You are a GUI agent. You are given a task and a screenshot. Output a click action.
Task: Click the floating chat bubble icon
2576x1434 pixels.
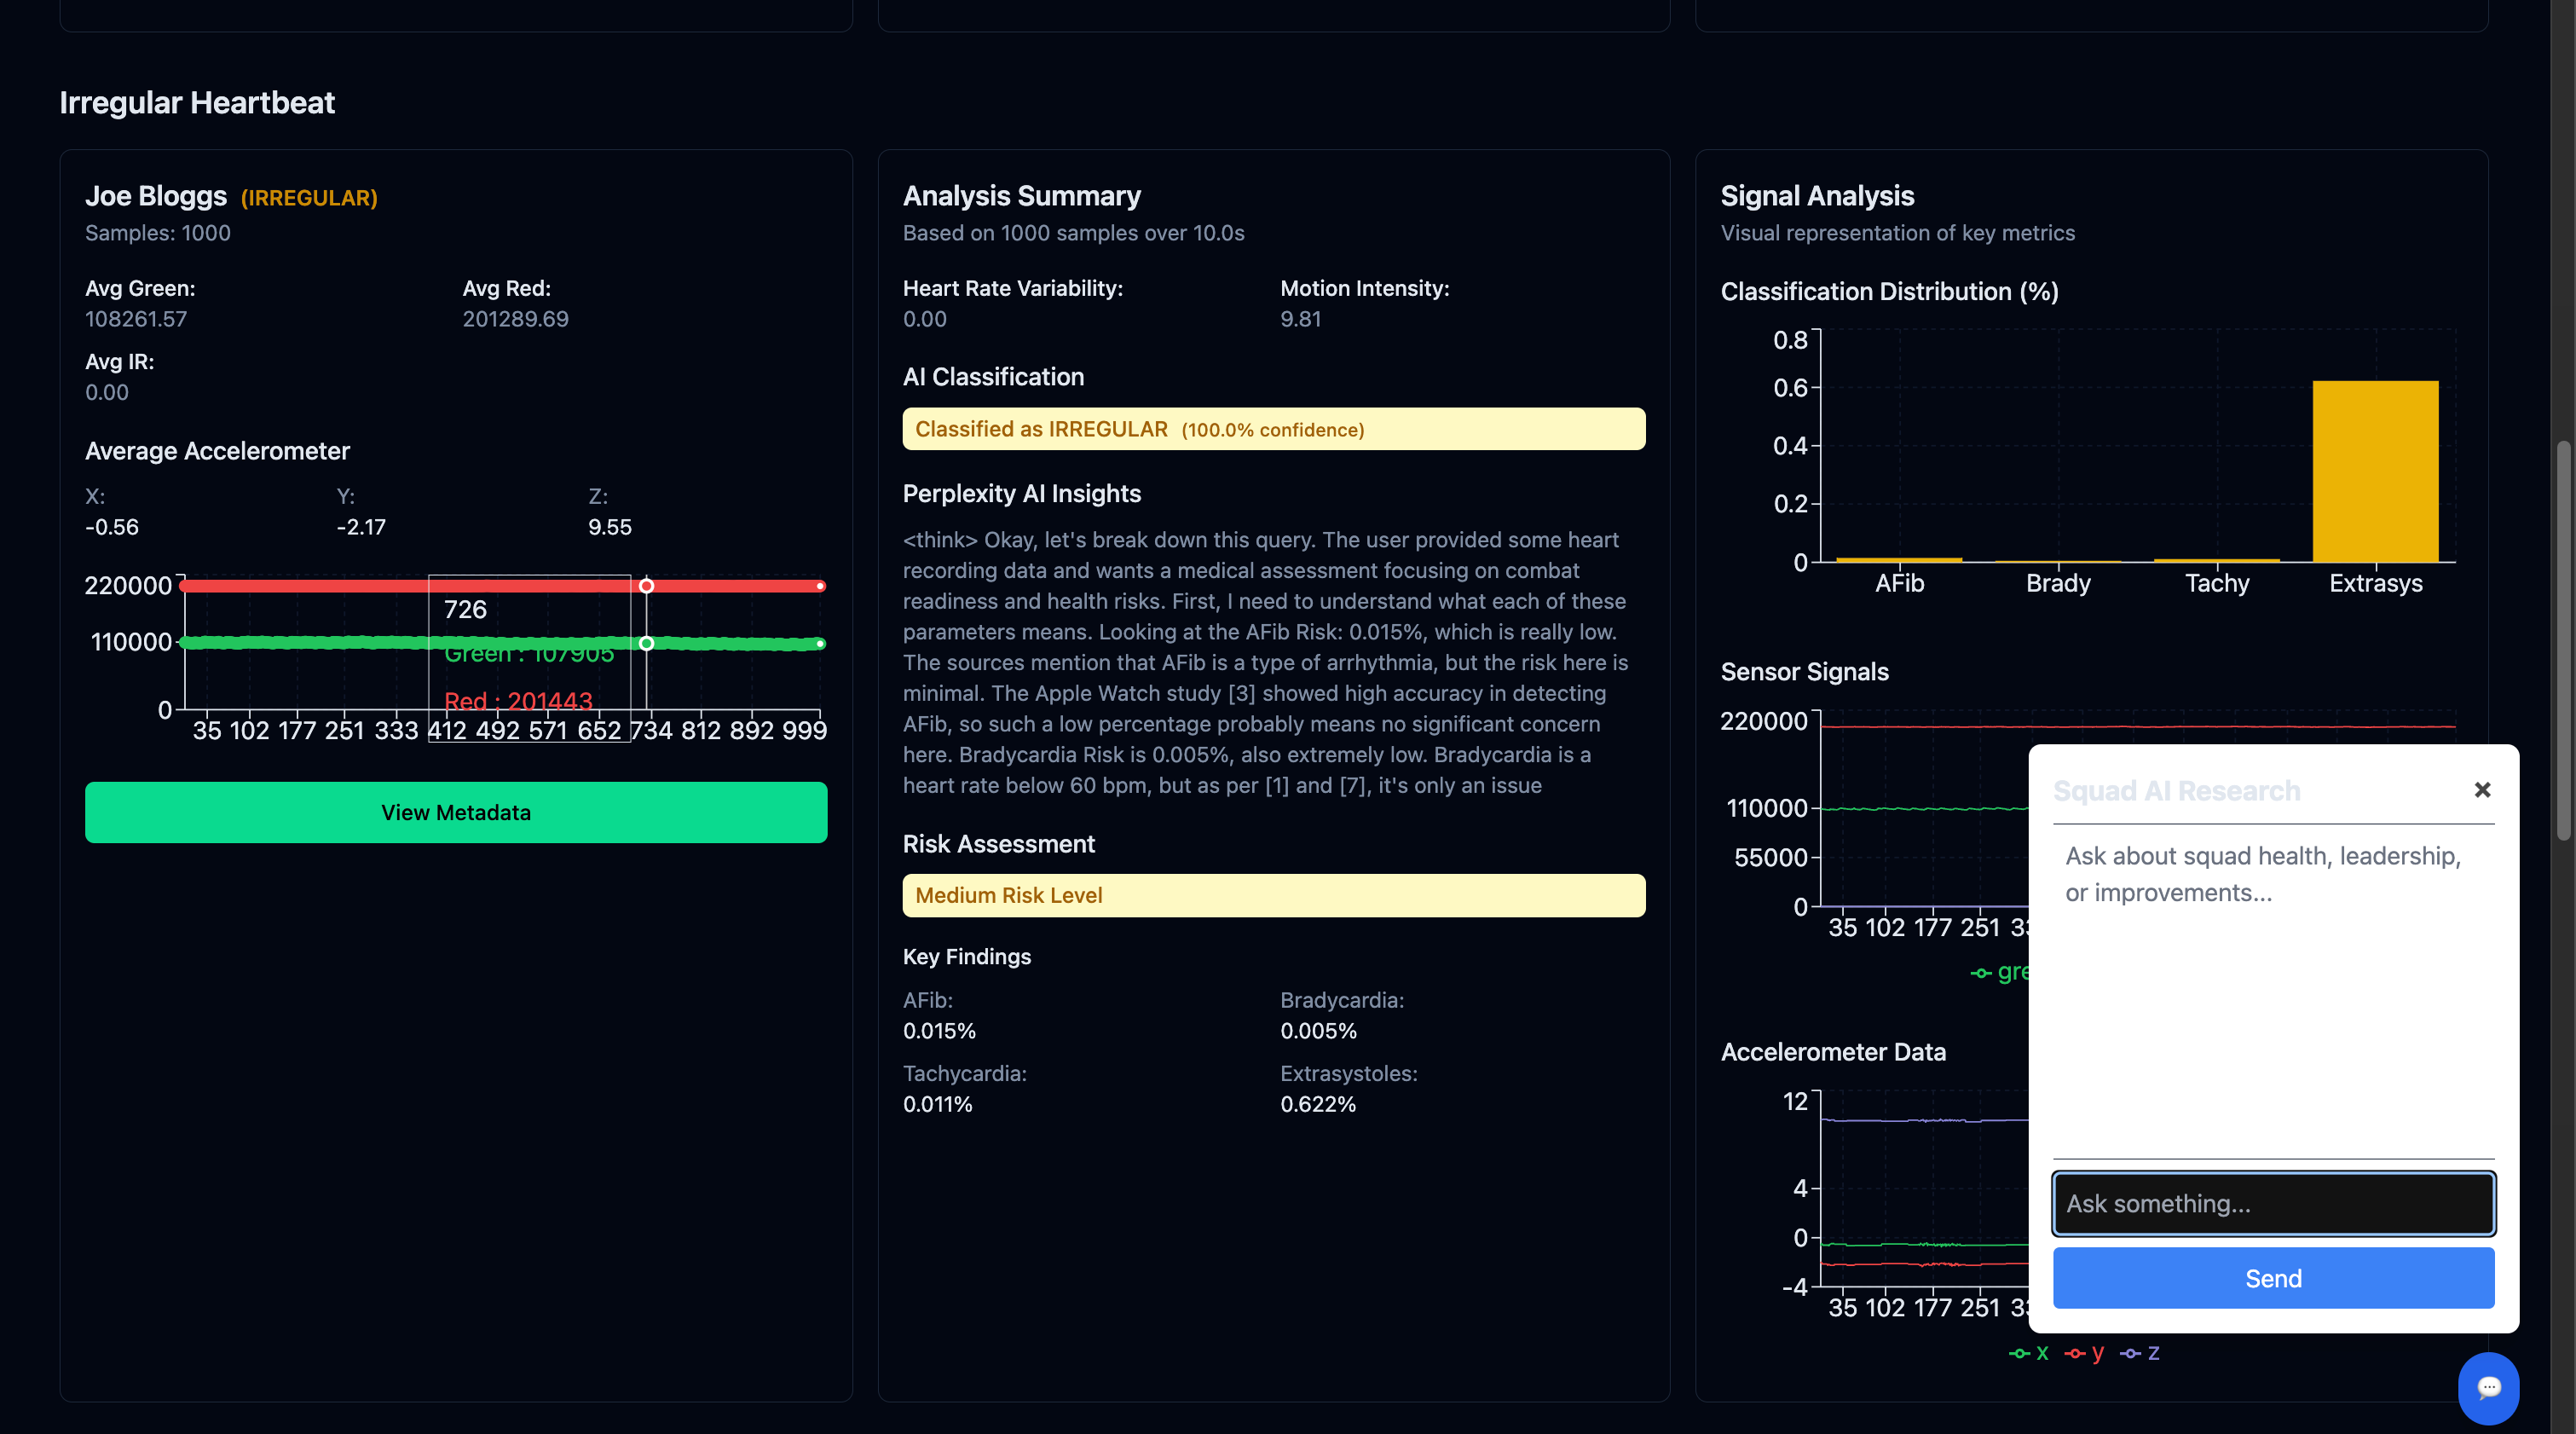click(2488, 1387)
